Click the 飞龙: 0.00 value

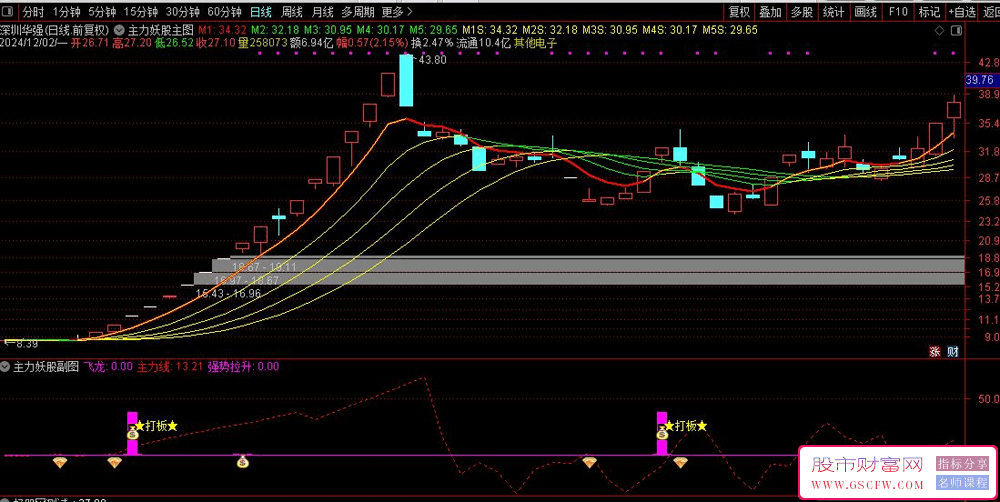(108, 367)
